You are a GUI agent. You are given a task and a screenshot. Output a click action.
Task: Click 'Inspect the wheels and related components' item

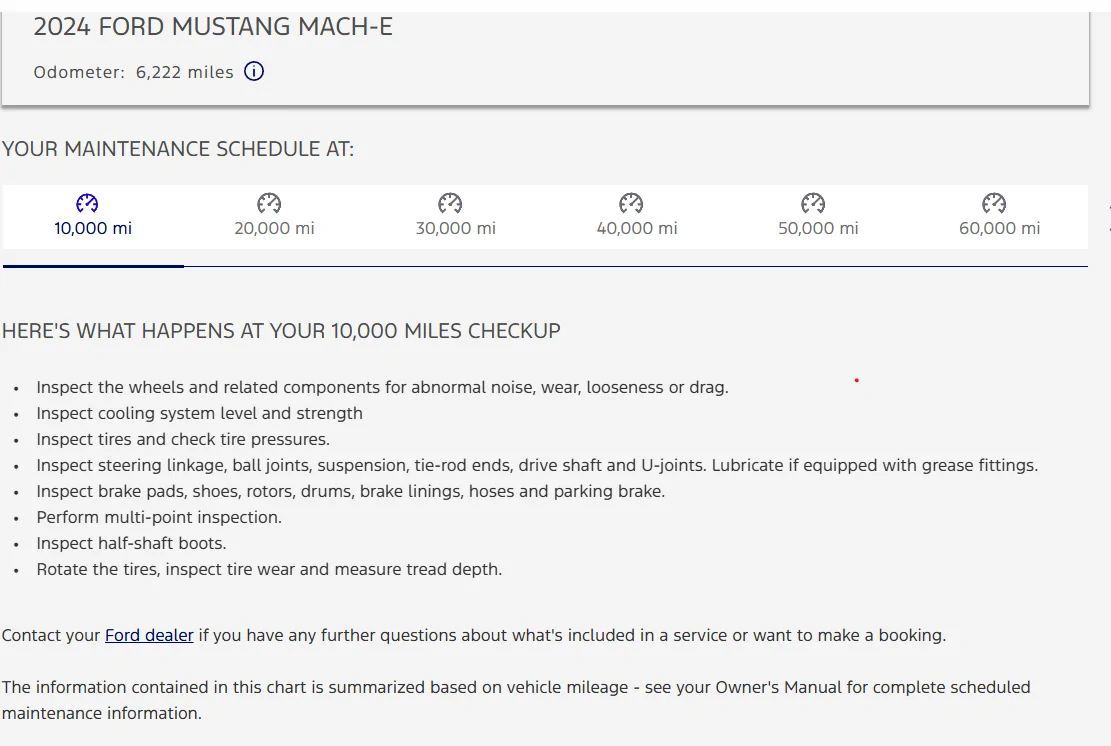tap(383, 388)
